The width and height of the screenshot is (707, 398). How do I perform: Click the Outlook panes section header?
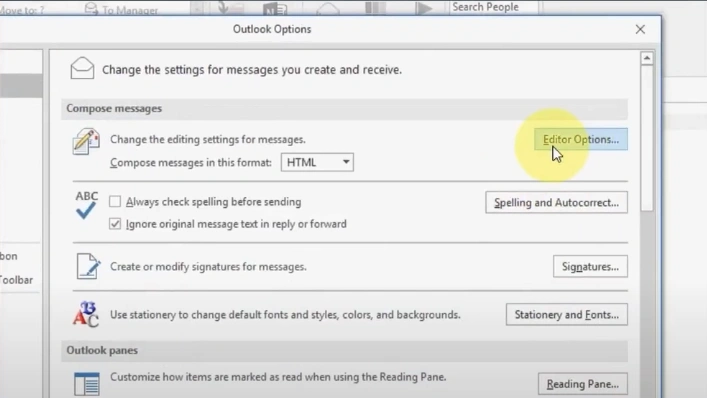[344, 350]
